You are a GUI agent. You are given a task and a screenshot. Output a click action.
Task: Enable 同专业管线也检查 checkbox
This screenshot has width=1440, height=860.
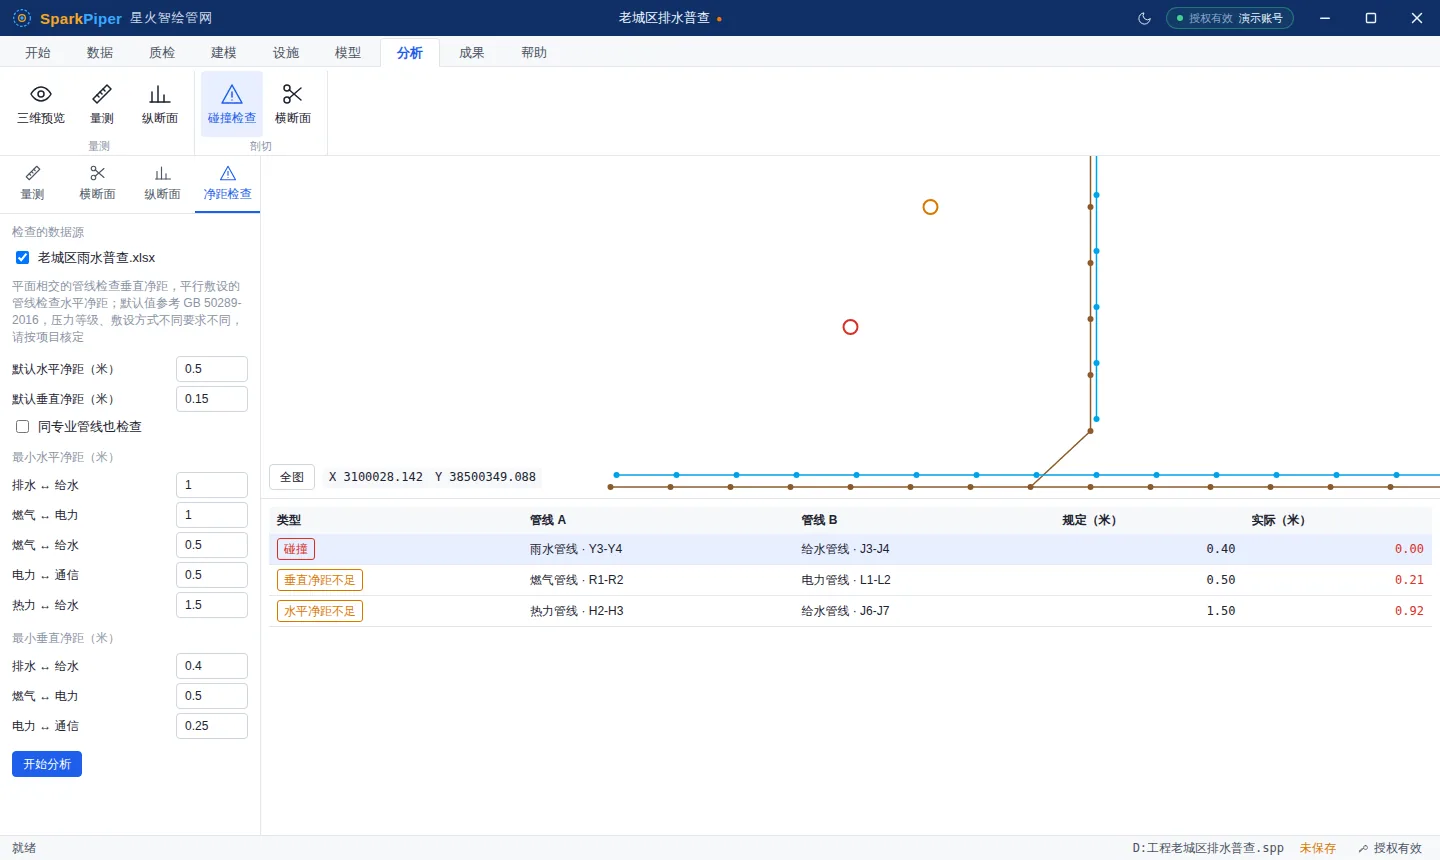pyautogui.click(x=22, y=427)
